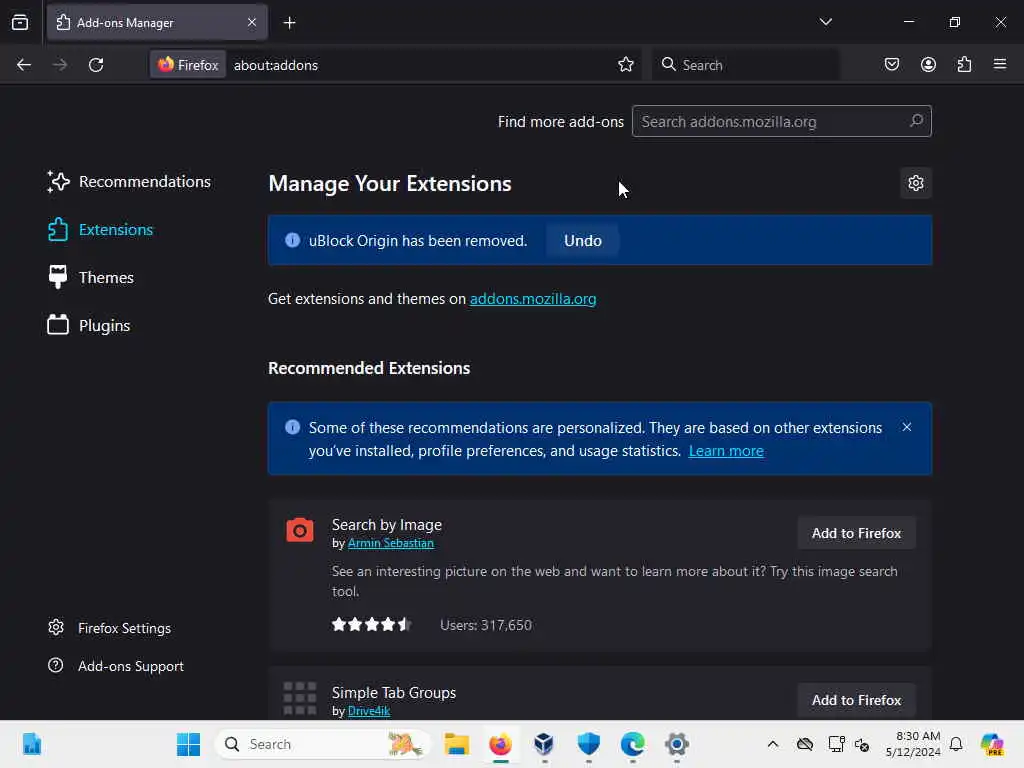The image size is (1024, 768).
Task: Open the Firefox View icon in tab bar
Action: click(20, 23)
